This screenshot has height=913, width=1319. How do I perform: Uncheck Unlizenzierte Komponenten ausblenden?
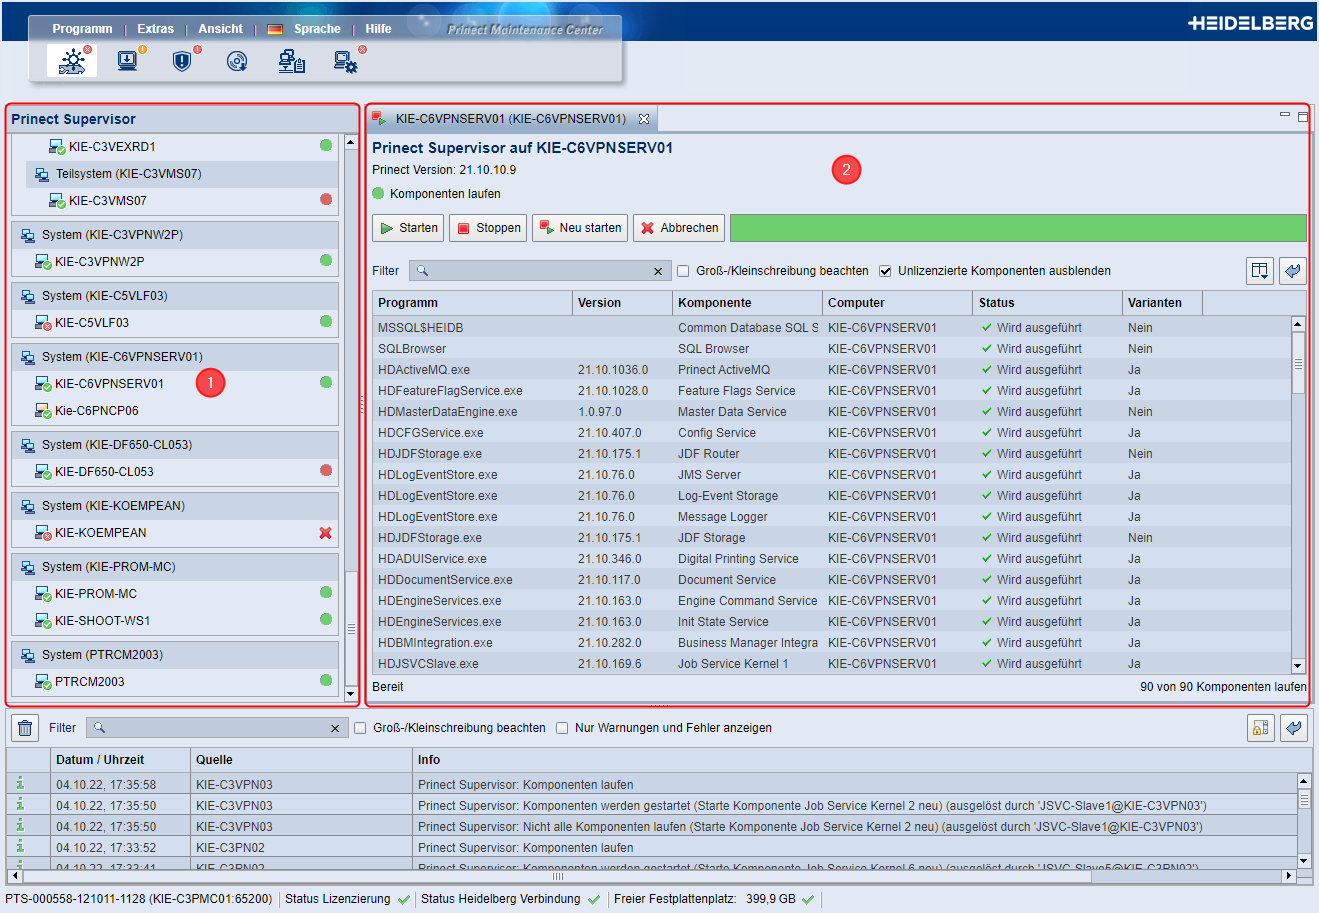[885, 271]
